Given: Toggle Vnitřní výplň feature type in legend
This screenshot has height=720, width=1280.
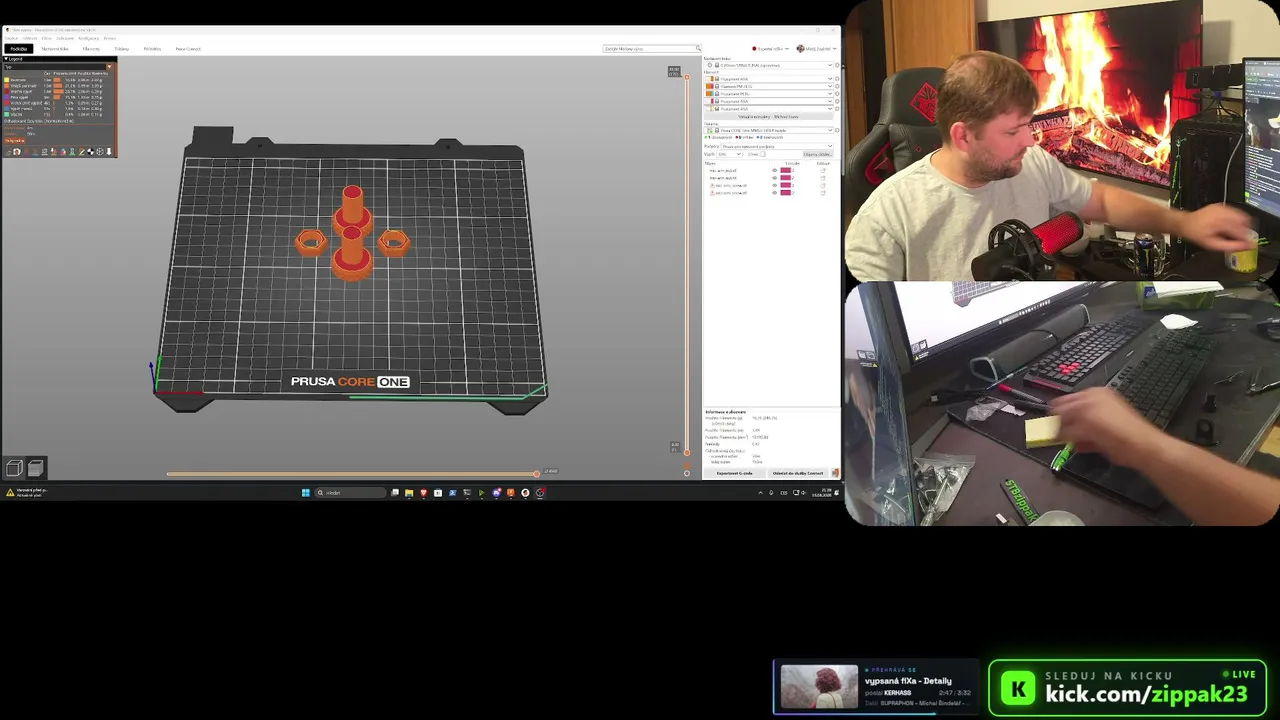Looking at the screenshot, I should tap(55, 92).
